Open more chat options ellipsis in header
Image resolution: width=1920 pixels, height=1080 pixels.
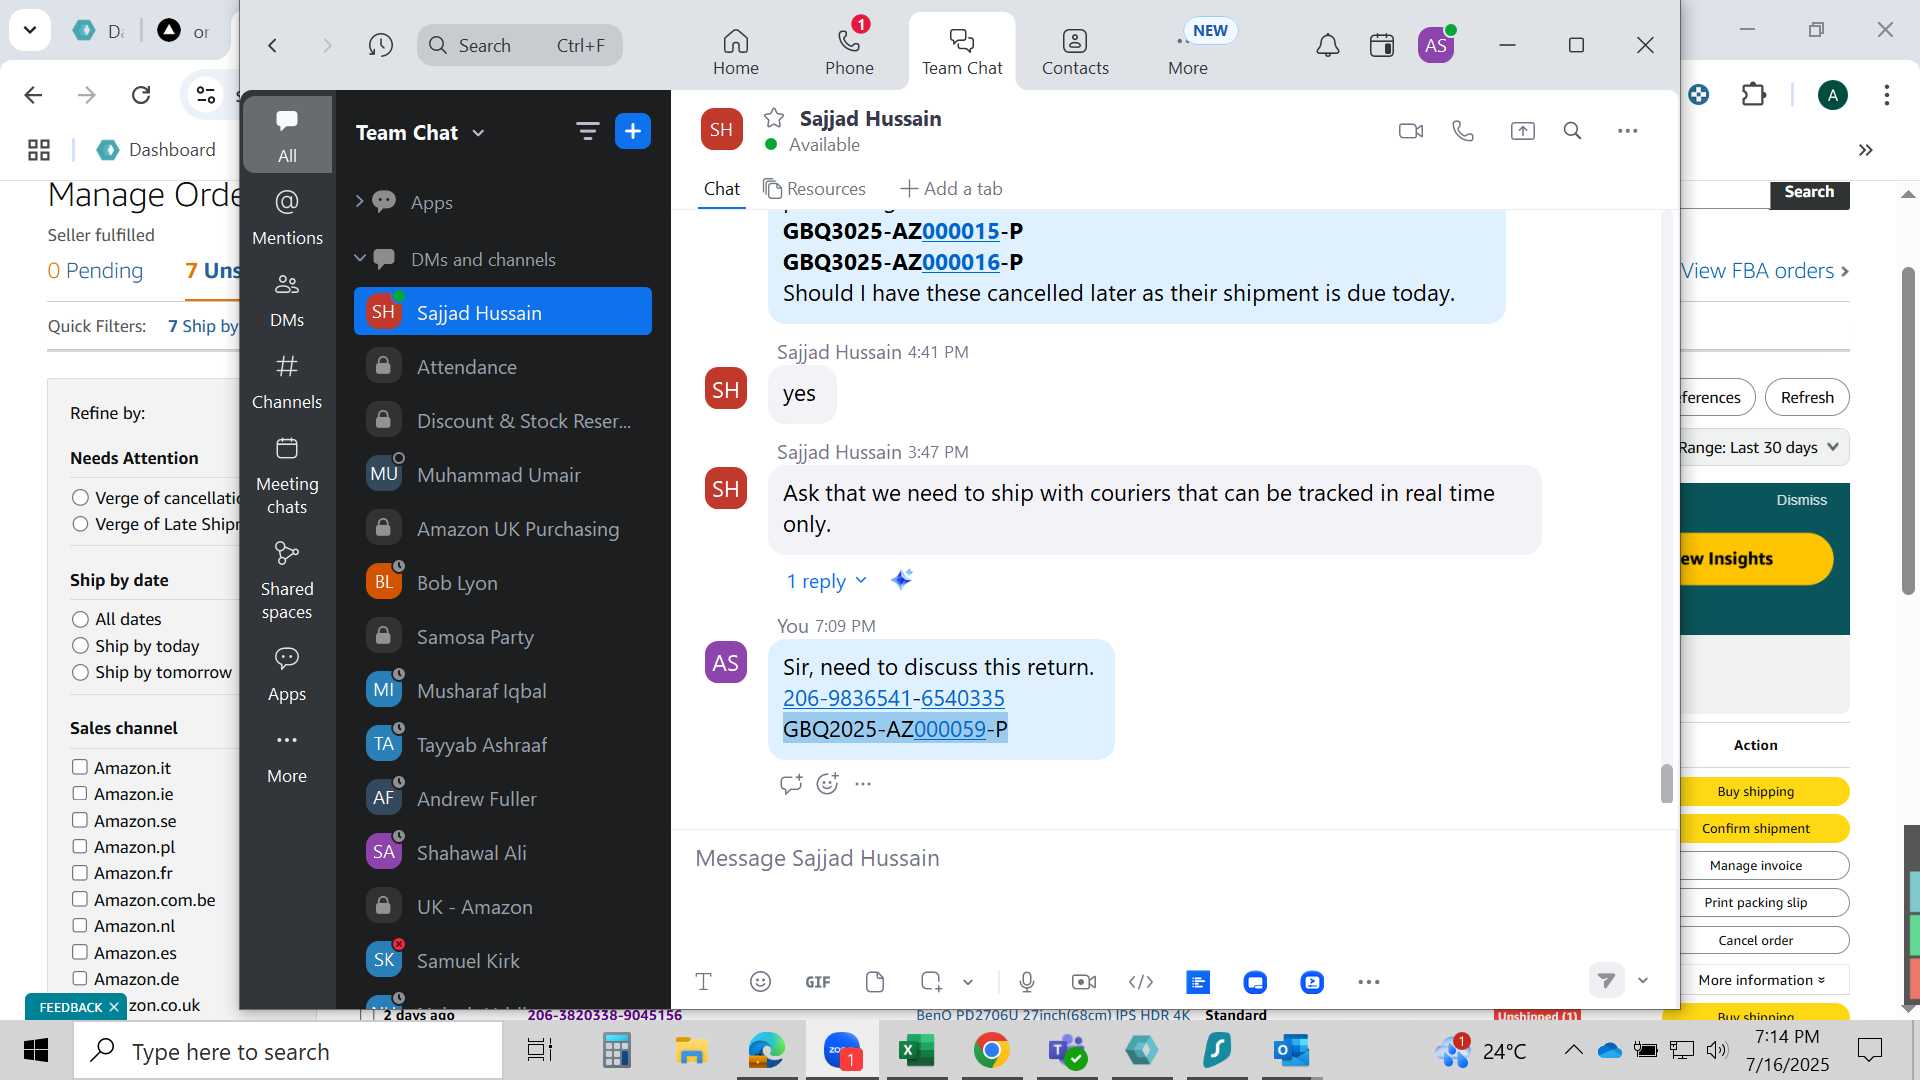(1627, 131)
